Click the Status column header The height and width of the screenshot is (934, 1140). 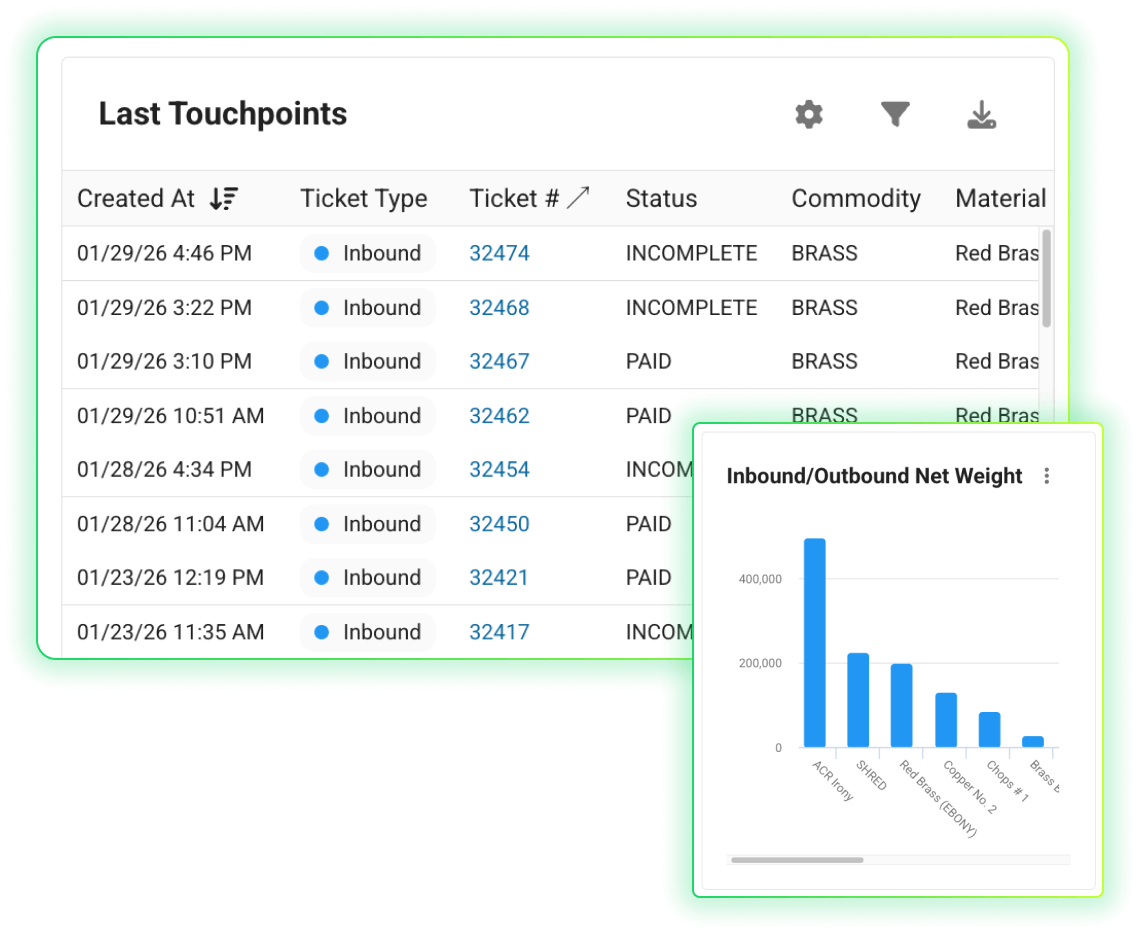pos(661,199)
